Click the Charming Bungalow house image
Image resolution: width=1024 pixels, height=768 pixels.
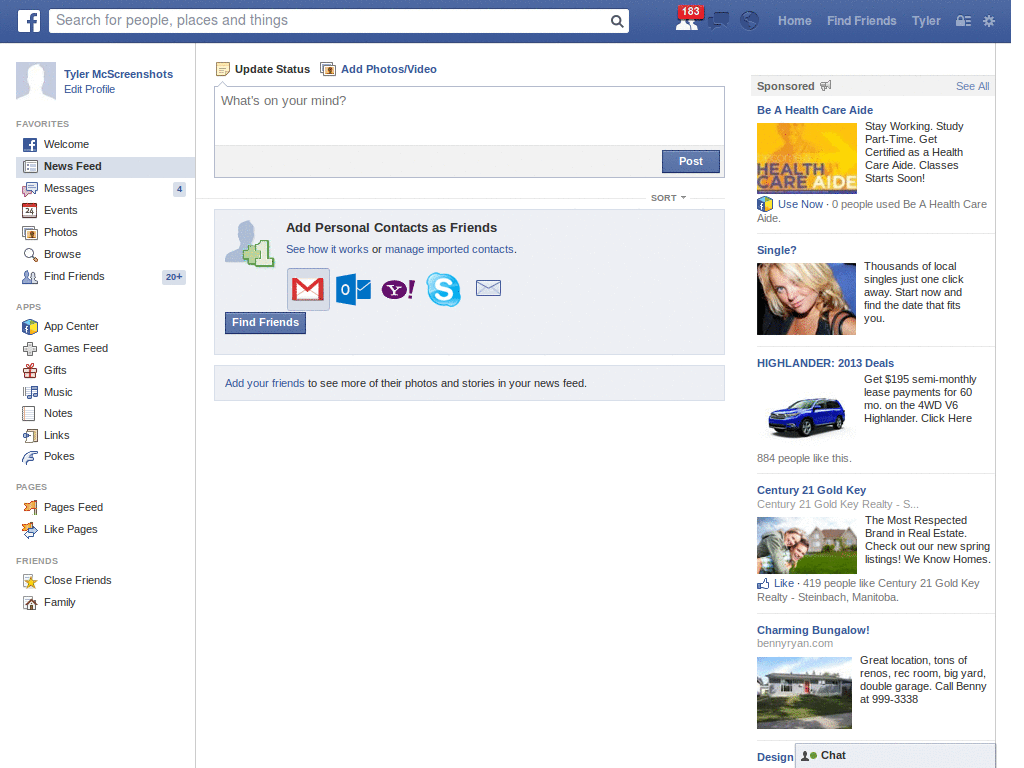[x=804, y=693]
